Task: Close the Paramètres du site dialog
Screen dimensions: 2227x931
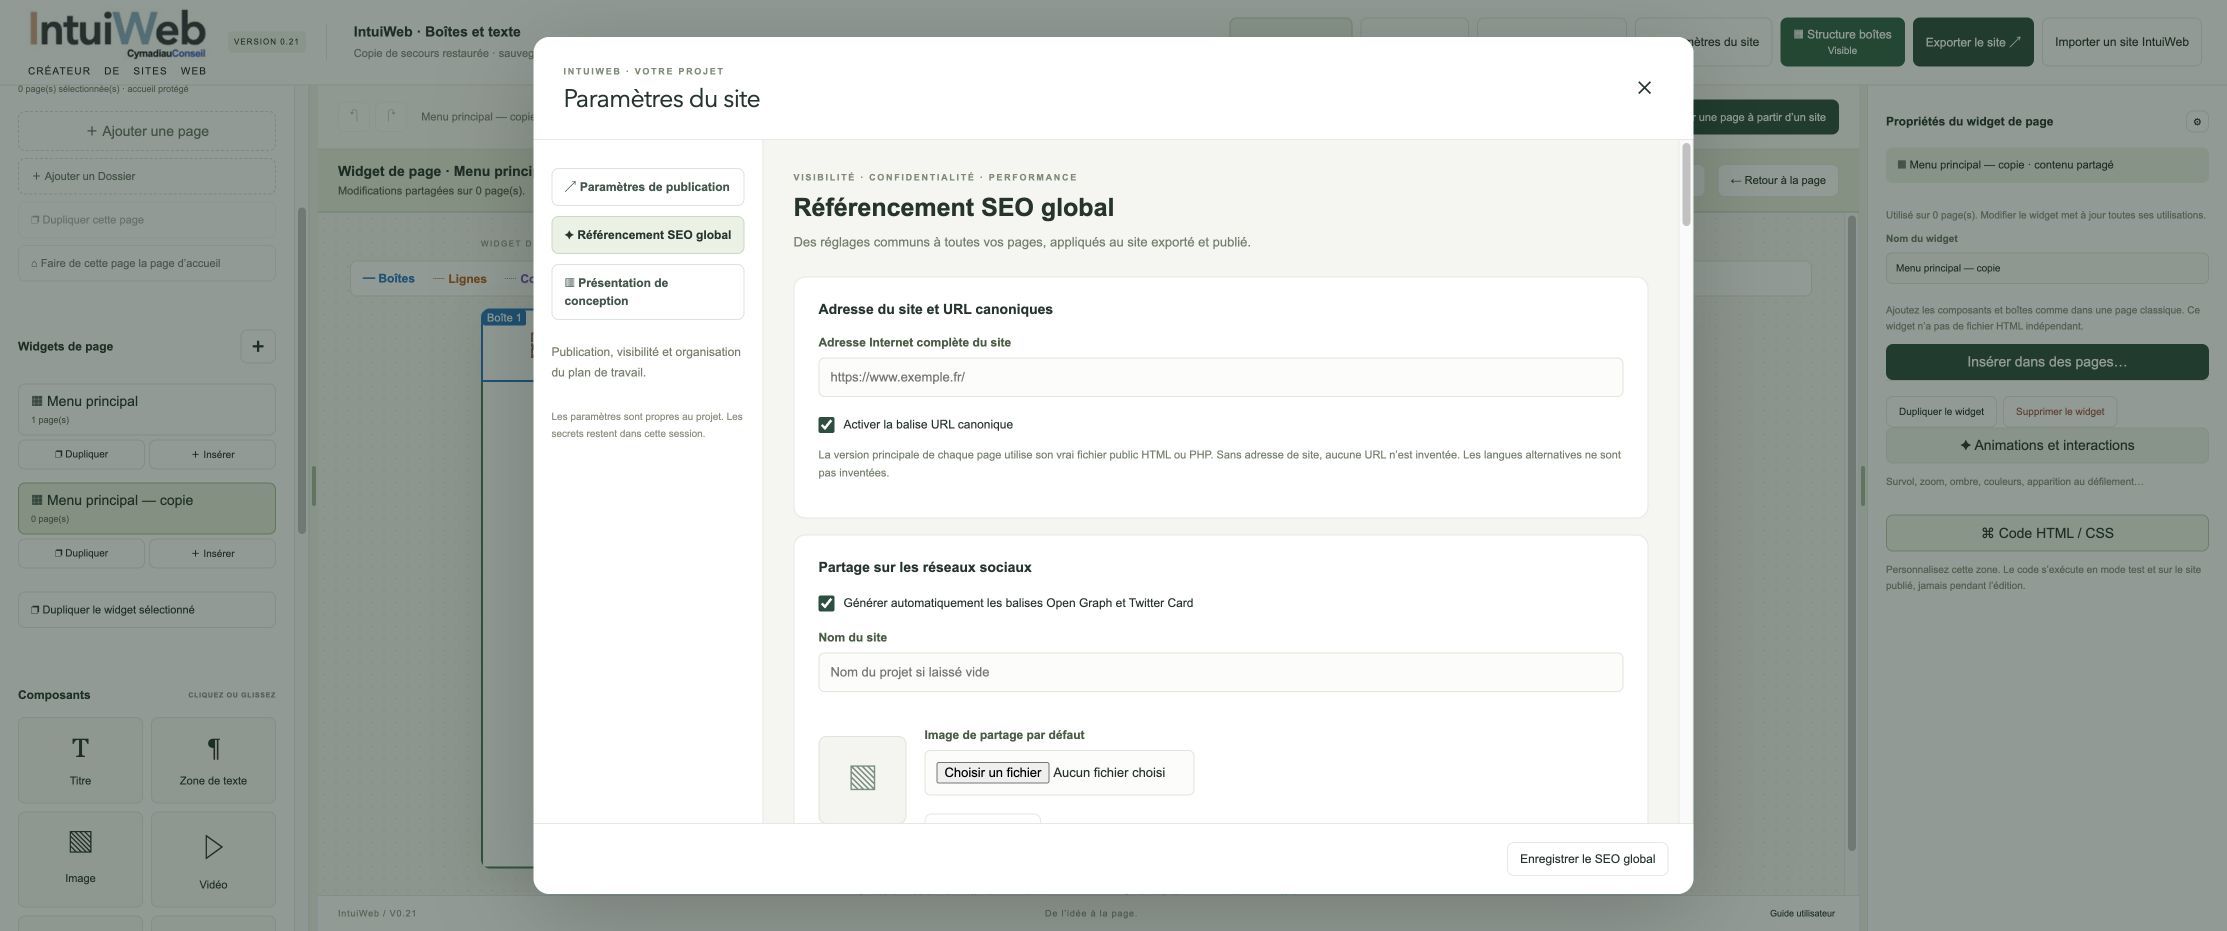Action: coord(1644,88)
